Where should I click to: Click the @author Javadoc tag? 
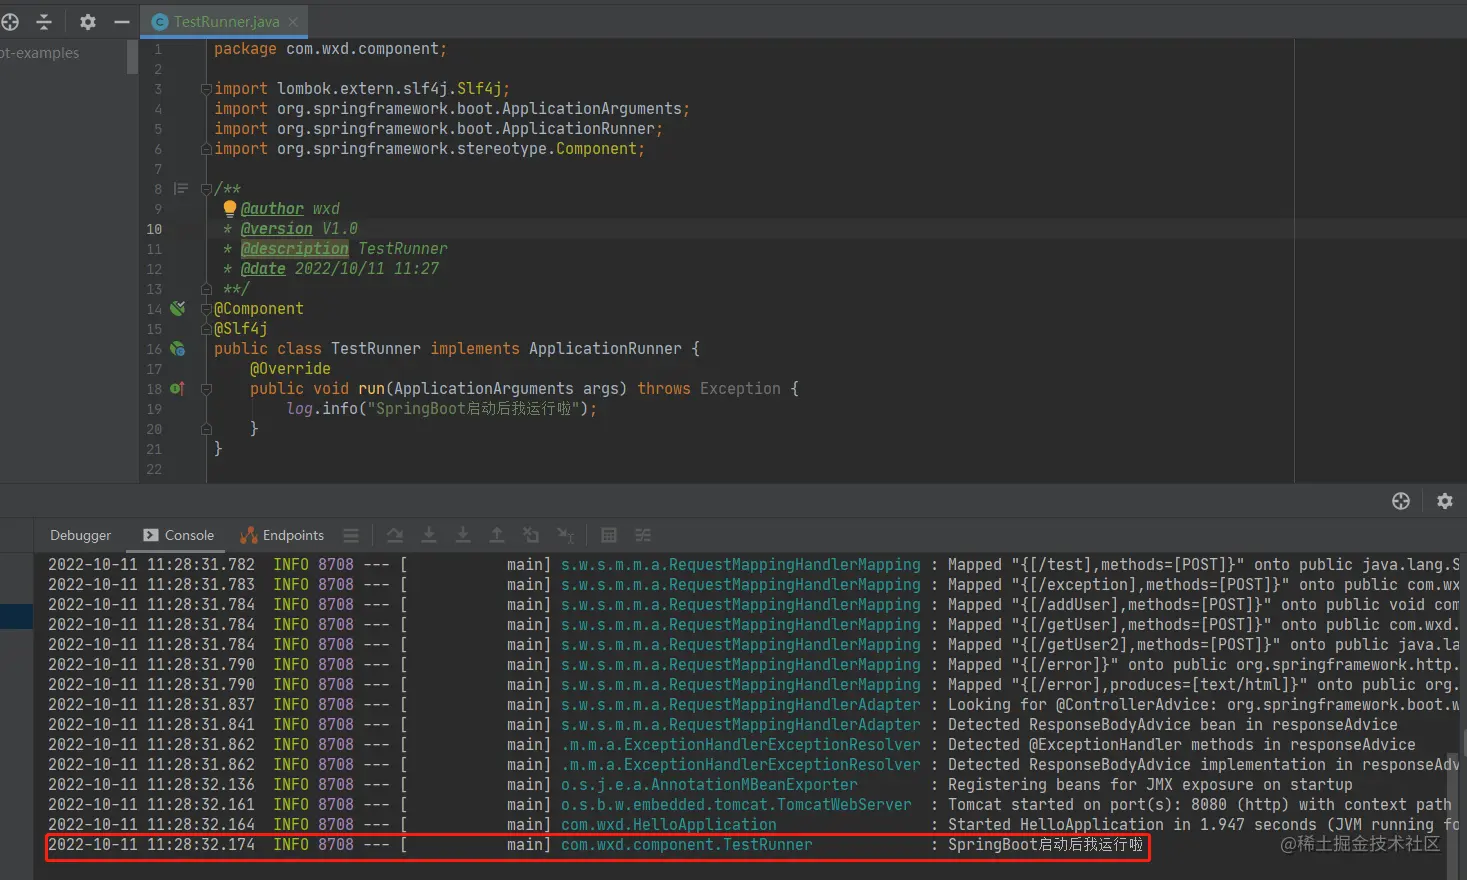272,208
